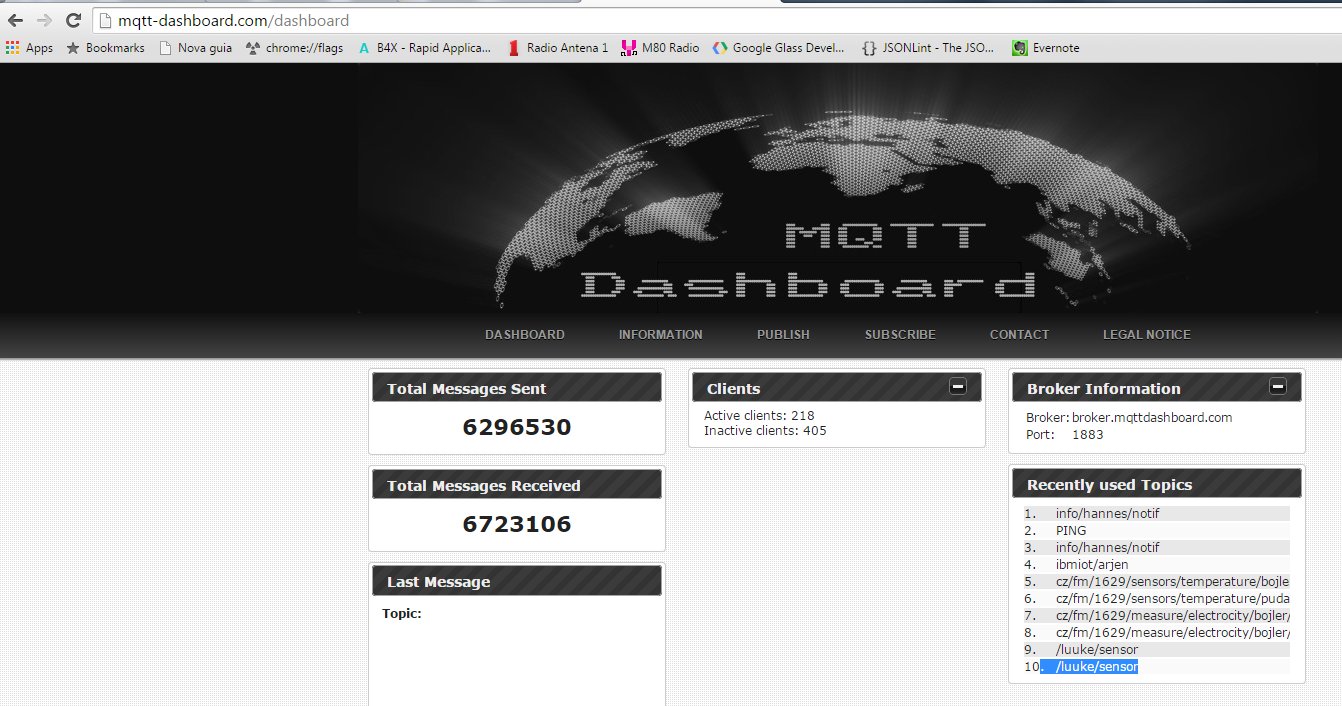This screenshot has height=706, width=1342.
Task: Select topic 1 info/hannes/notif
Action: pos(1157,514)
